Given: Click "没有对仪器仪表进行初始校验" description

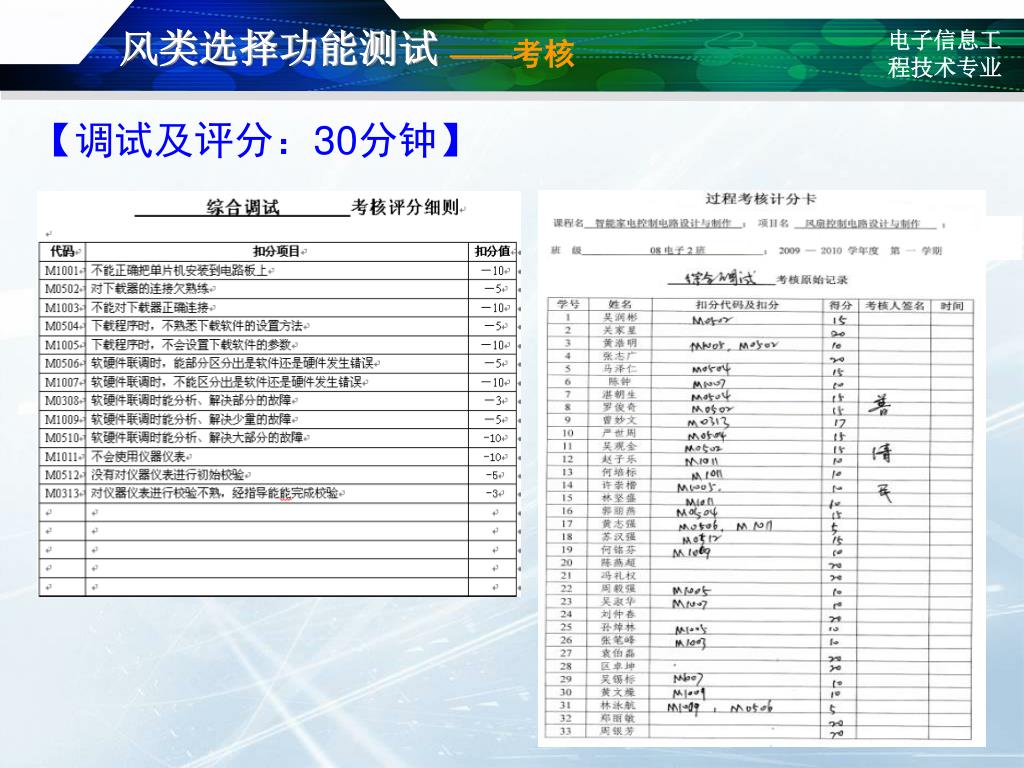Looking at the screenshot, I should pos(167,475).
